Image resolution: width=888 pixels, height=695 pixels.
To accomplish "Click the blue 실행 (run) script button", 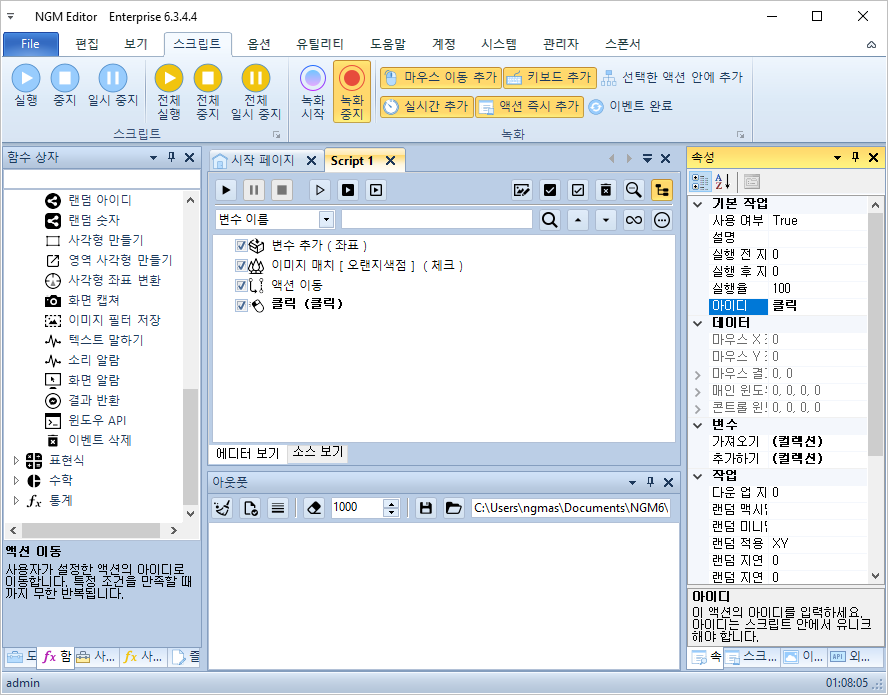I will click(26, 86).
